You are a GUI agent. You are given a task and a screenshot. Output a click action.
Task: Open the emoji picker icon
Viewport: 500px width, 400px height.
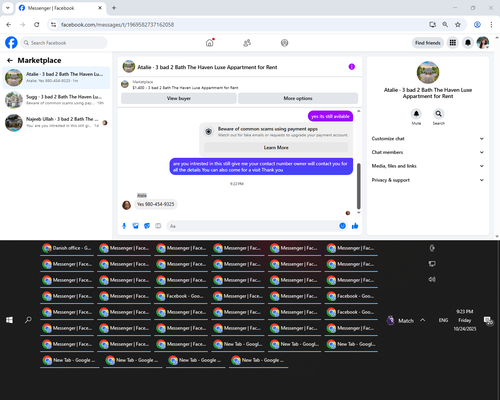(342, 226)
